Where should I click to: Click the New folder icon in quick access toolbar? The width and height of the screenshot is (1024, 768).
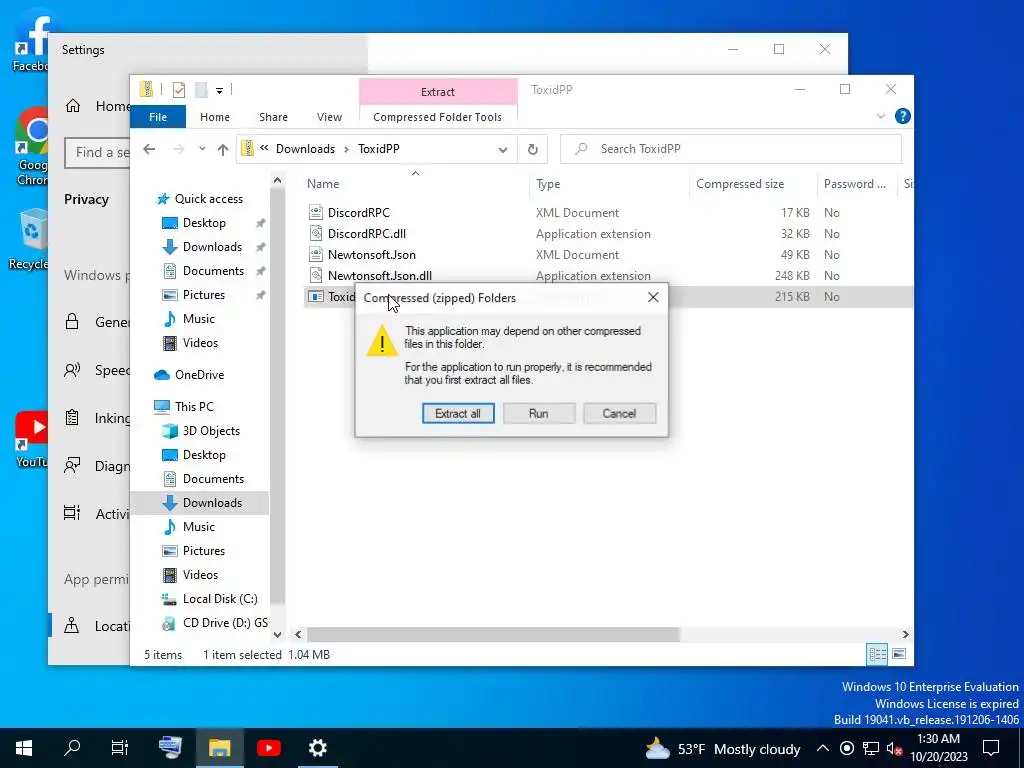click(201, 89)
